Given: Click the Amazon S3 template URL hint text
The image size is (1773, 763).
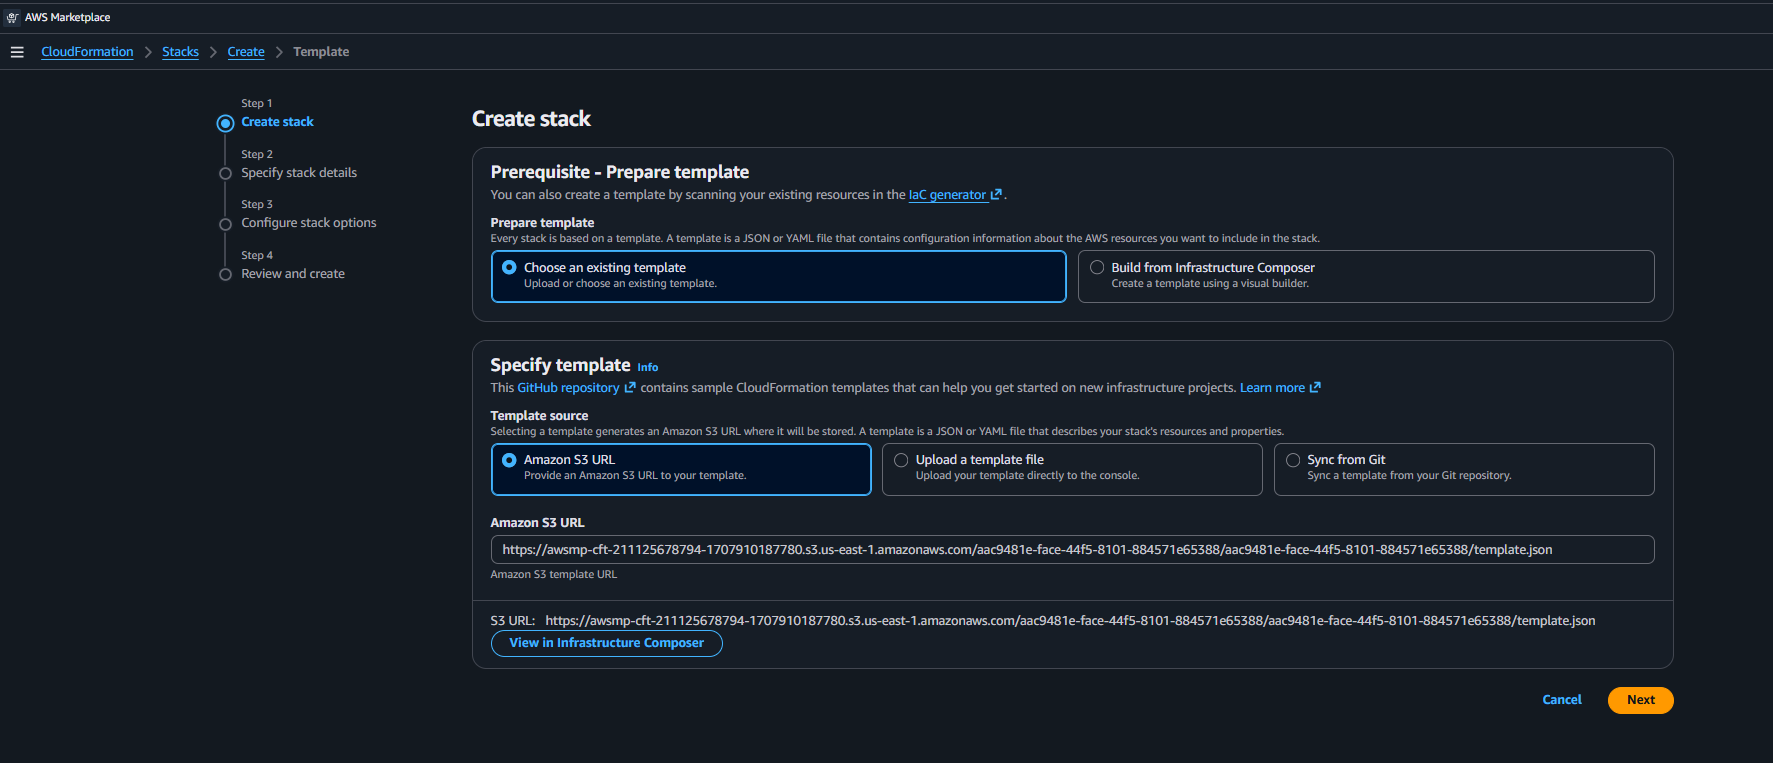Looking at the screenshot, I should pyautogui.click(x=554, y=575).
